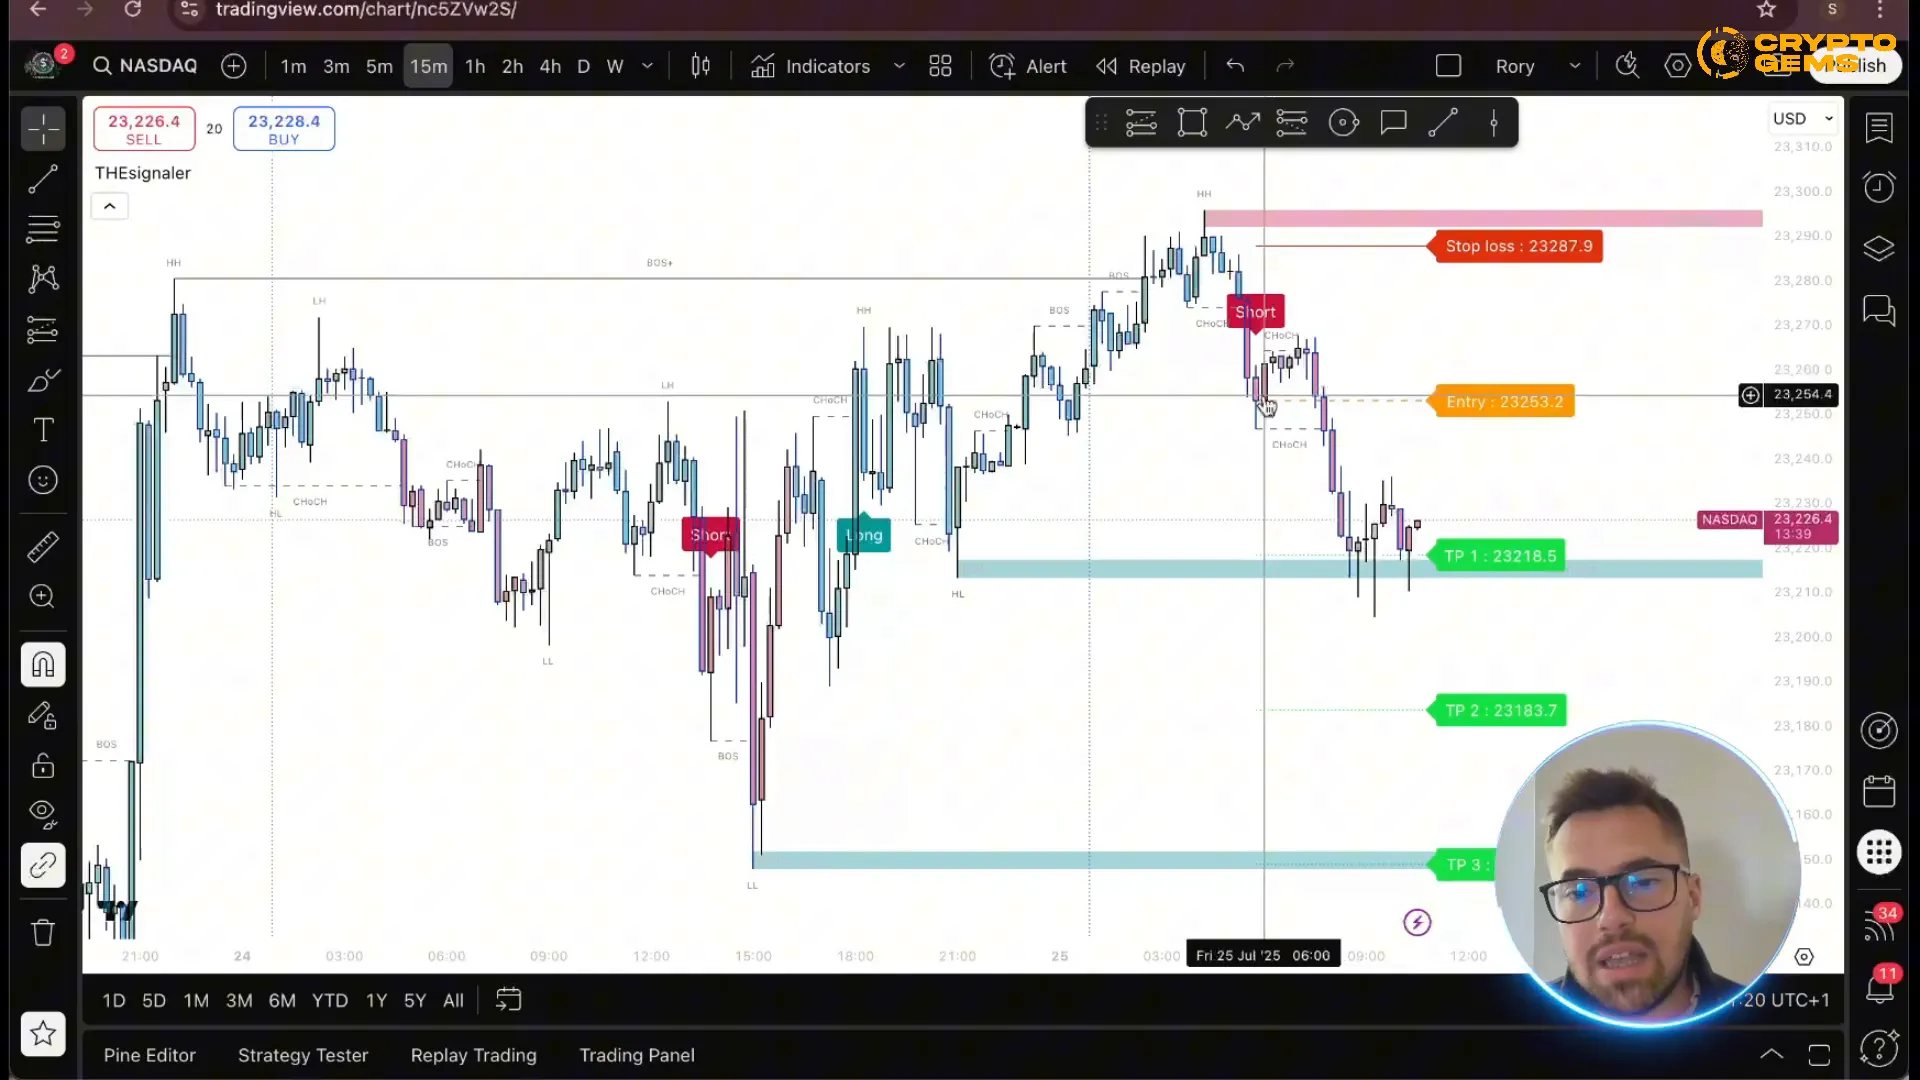Image resolution: width=1920 pixels, height=1080 pixels.
Task: Open the Fibonacci retracement tools
Action: (x=43, y=230)
